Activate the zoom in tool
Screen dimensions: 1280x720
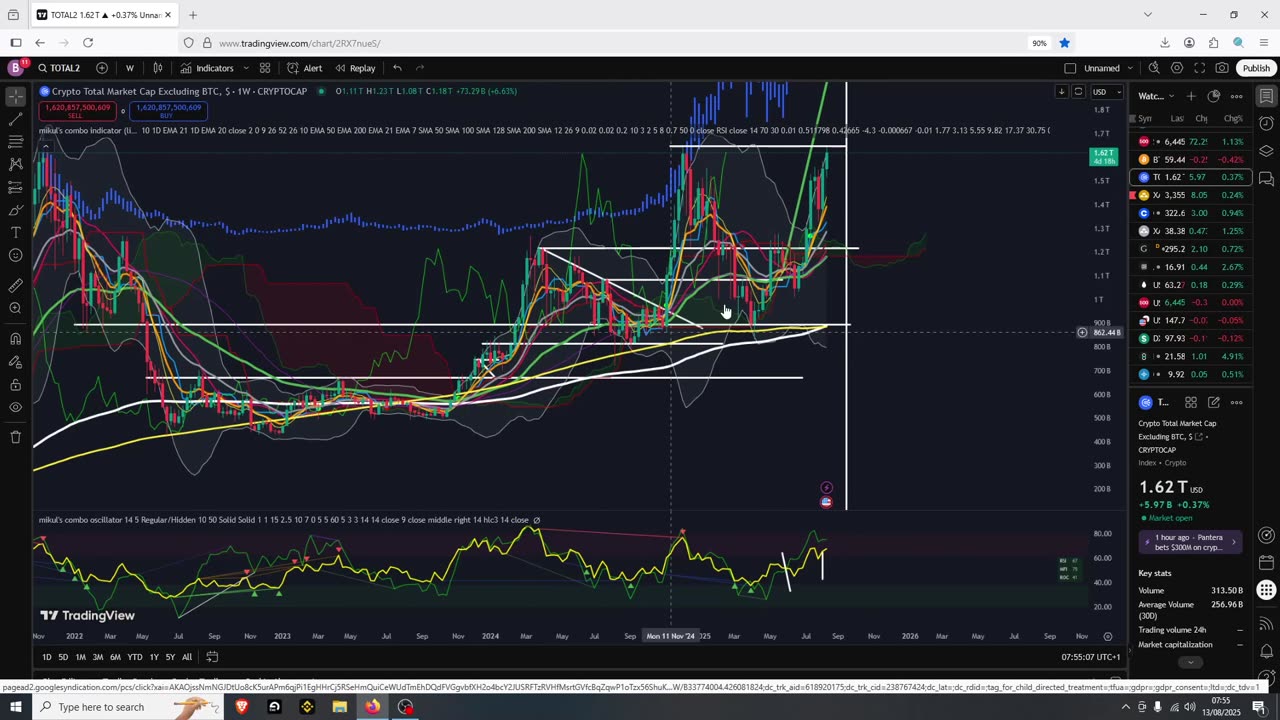(15, 308)
